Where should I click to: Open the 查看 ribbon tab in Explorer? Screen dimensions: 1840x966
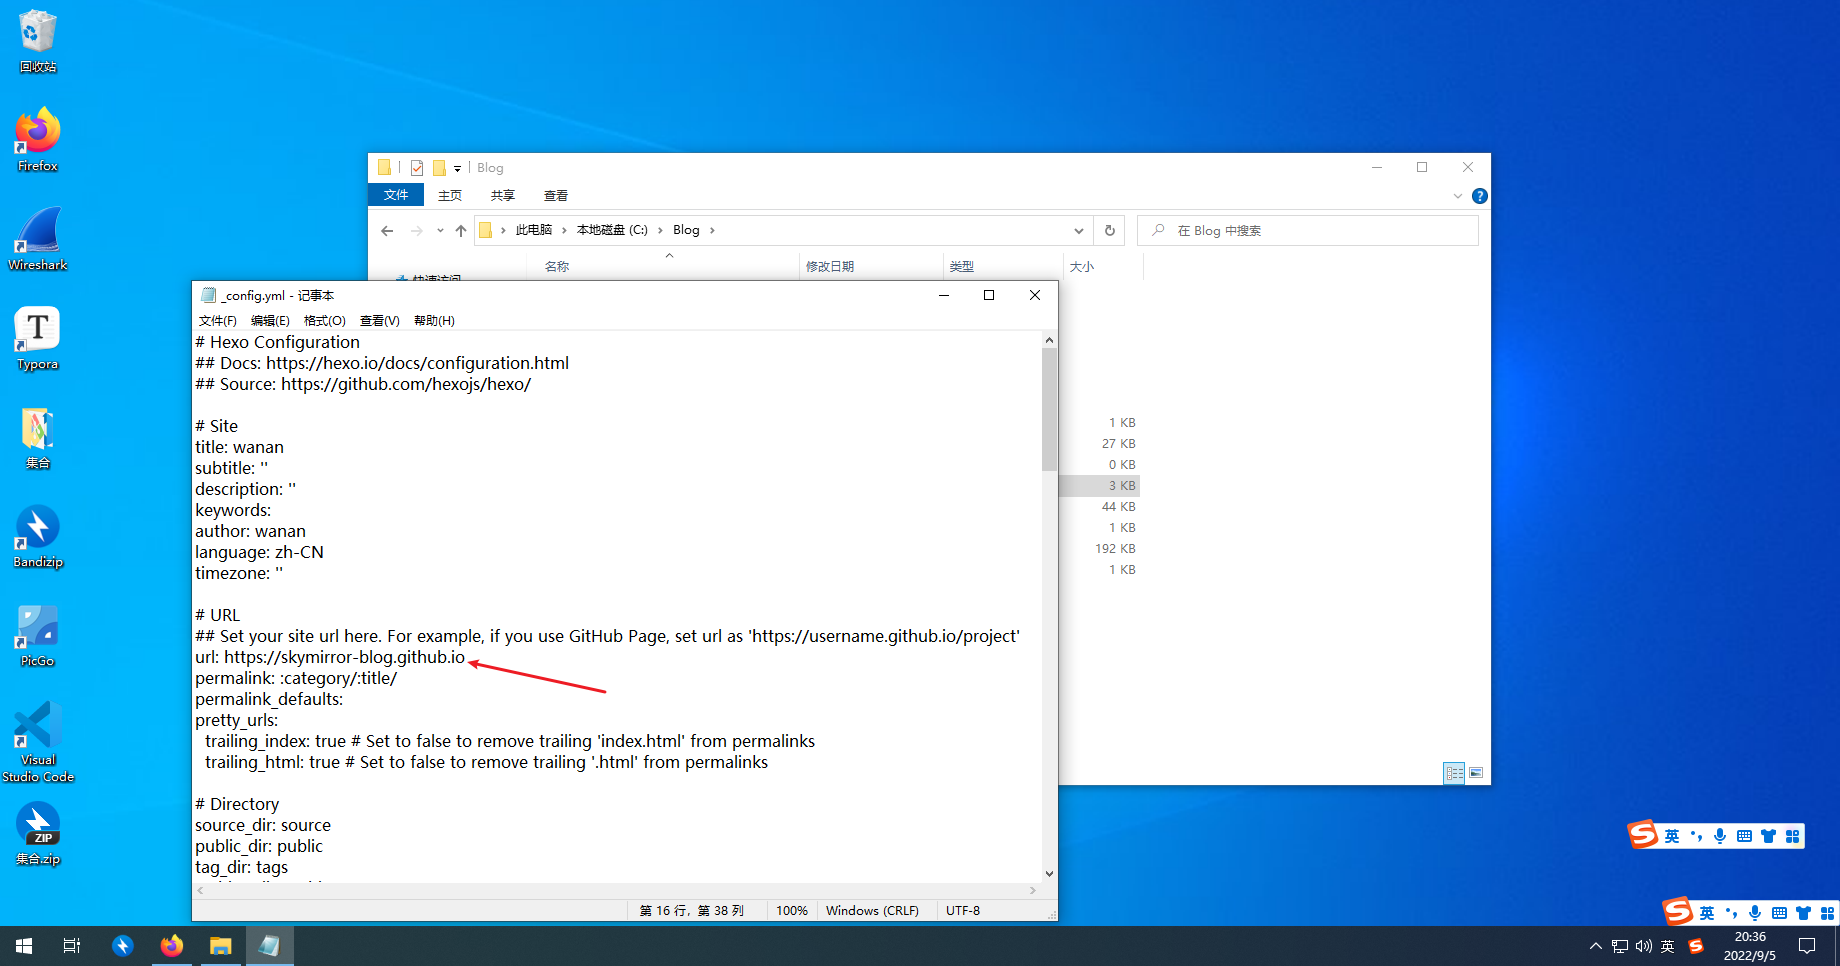tap(556, 196)
